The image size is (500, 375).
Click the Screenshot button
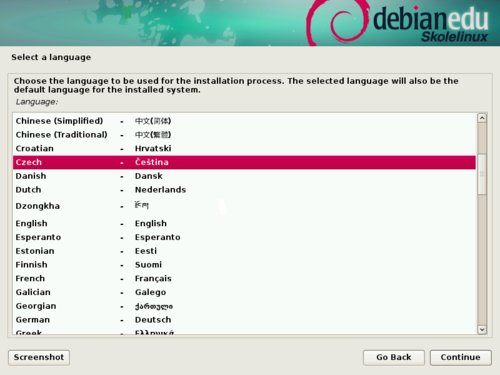coord(39,357)
